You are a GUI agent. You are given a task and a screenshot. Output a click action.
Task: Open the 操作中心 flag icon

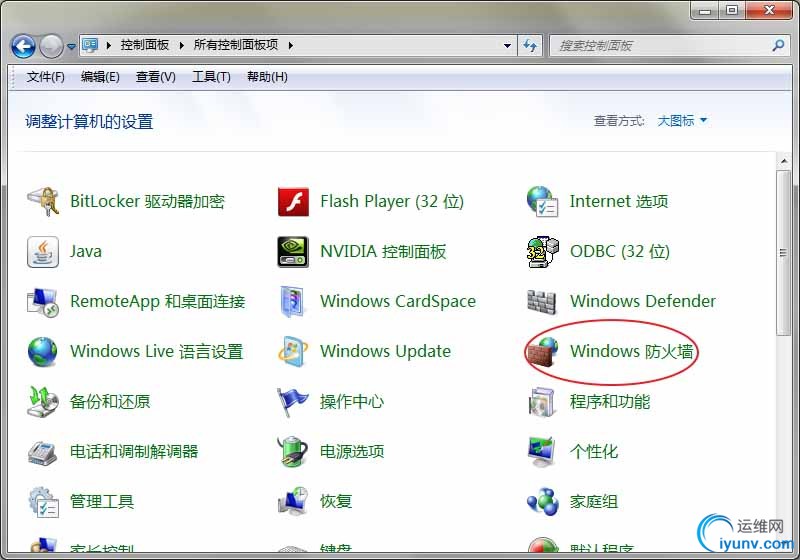[293, 401]
